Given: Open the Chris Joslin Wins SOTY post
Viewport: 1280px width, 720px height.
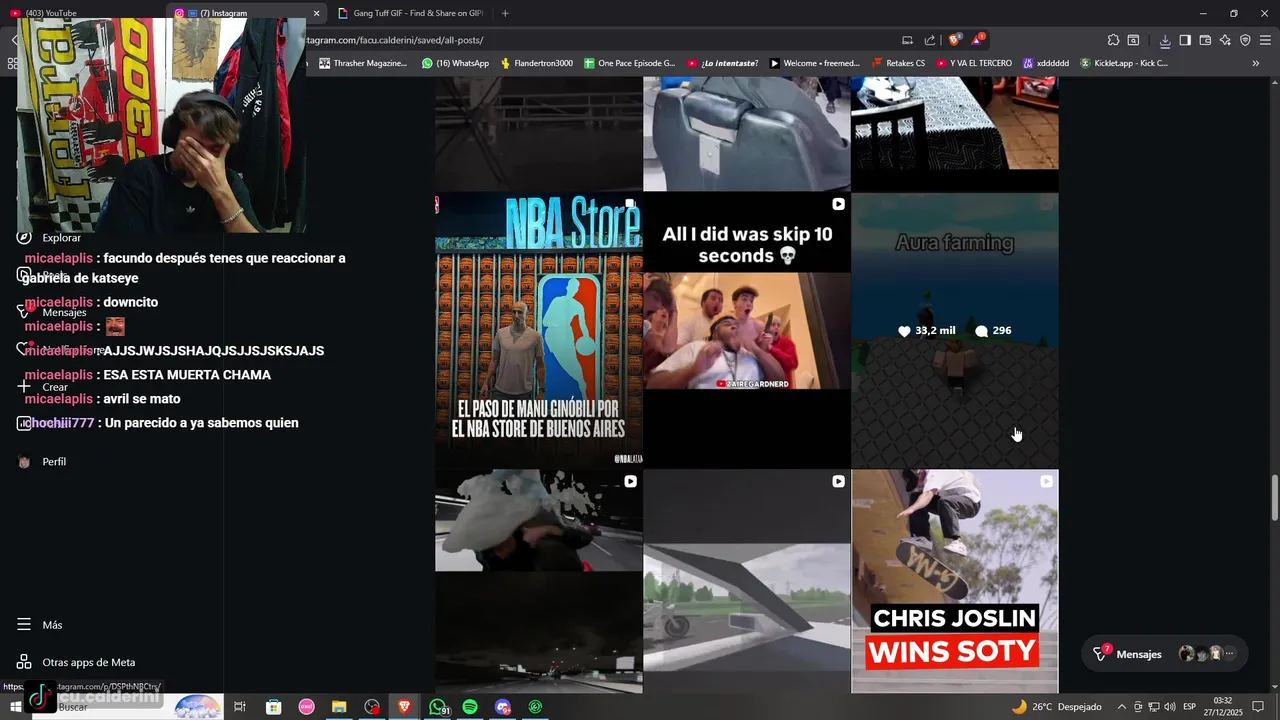Looking at the screenshot, I should 954,581.
